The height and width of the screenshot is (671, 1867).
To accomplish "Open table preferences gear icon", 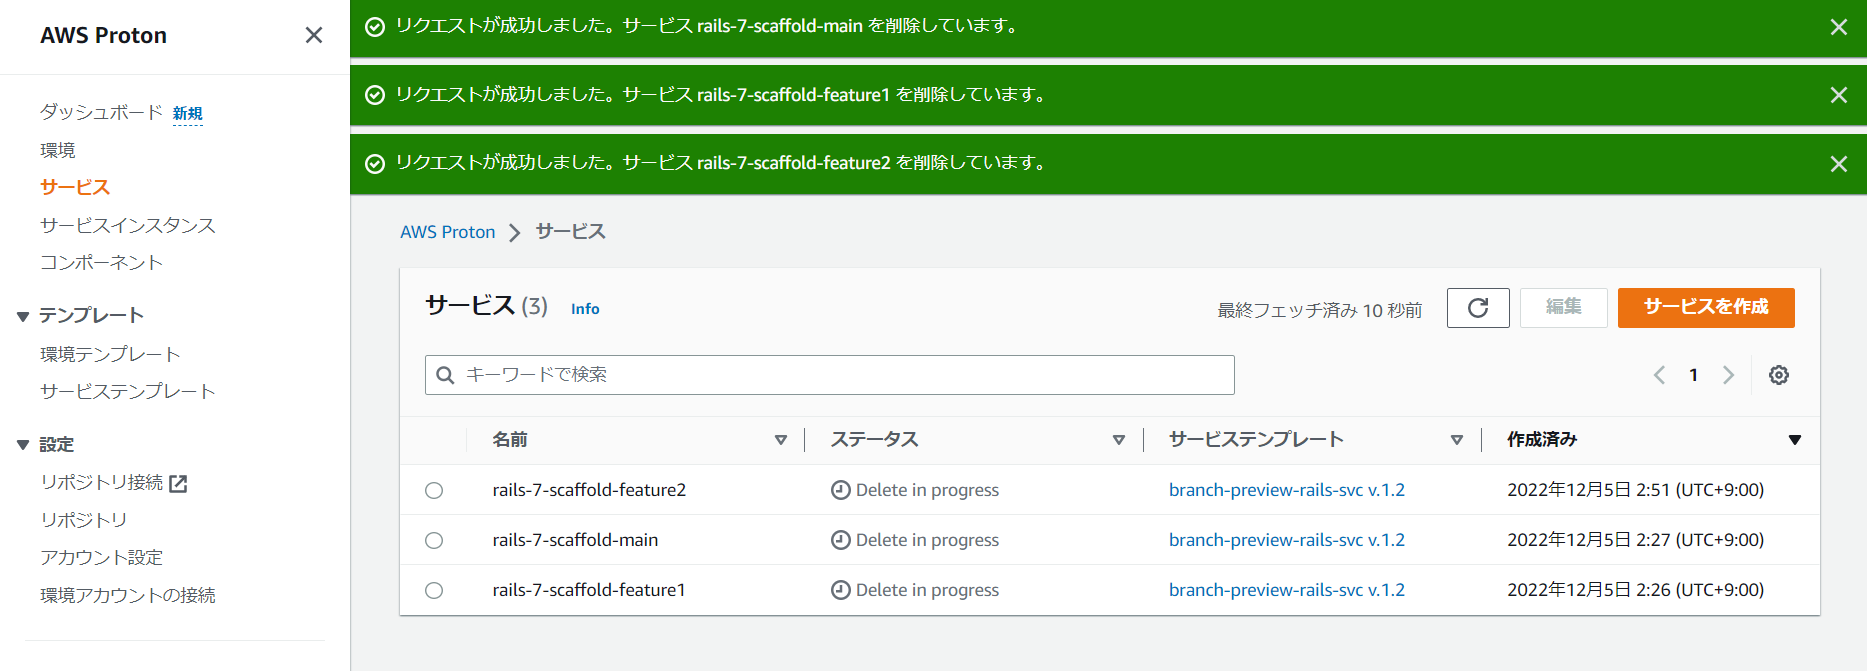I will [x=1779, y=375].
